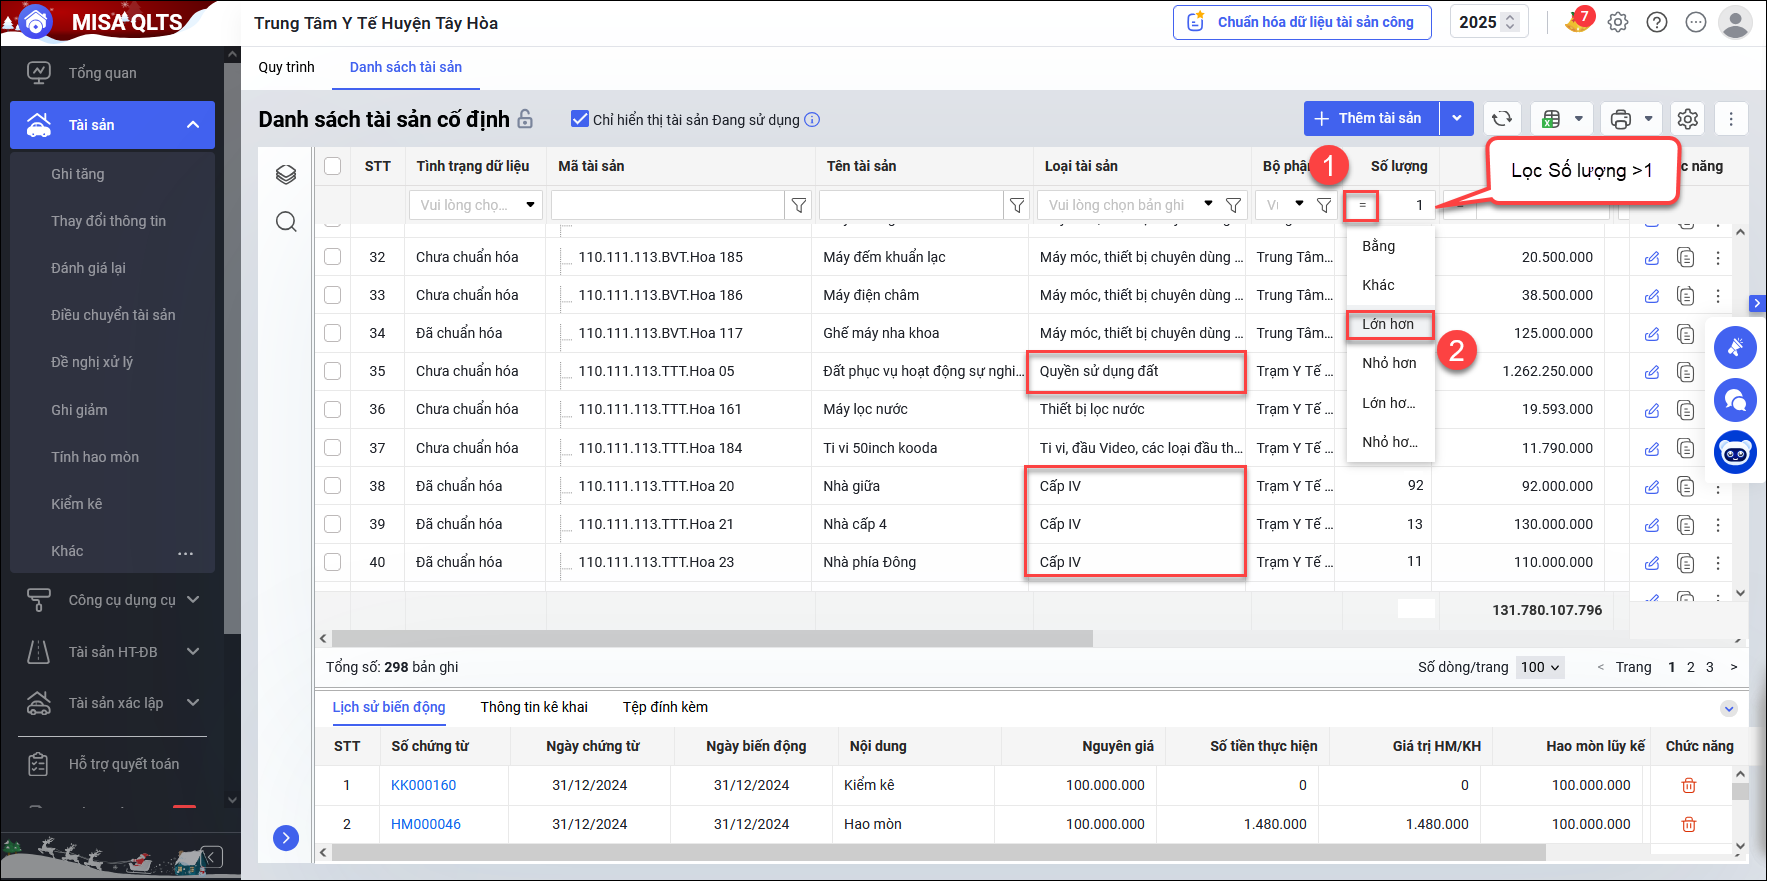Click the trash icon for KK000160
Image resolution: width=1767 pixels, height=881 pixels.
(x=1688, y=786)
